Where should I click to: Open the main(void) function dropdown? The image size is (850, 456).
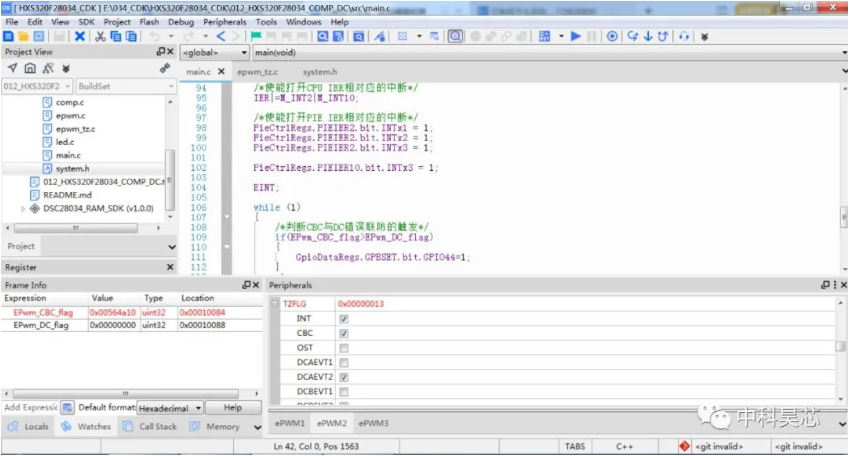(x=550, y=53)
